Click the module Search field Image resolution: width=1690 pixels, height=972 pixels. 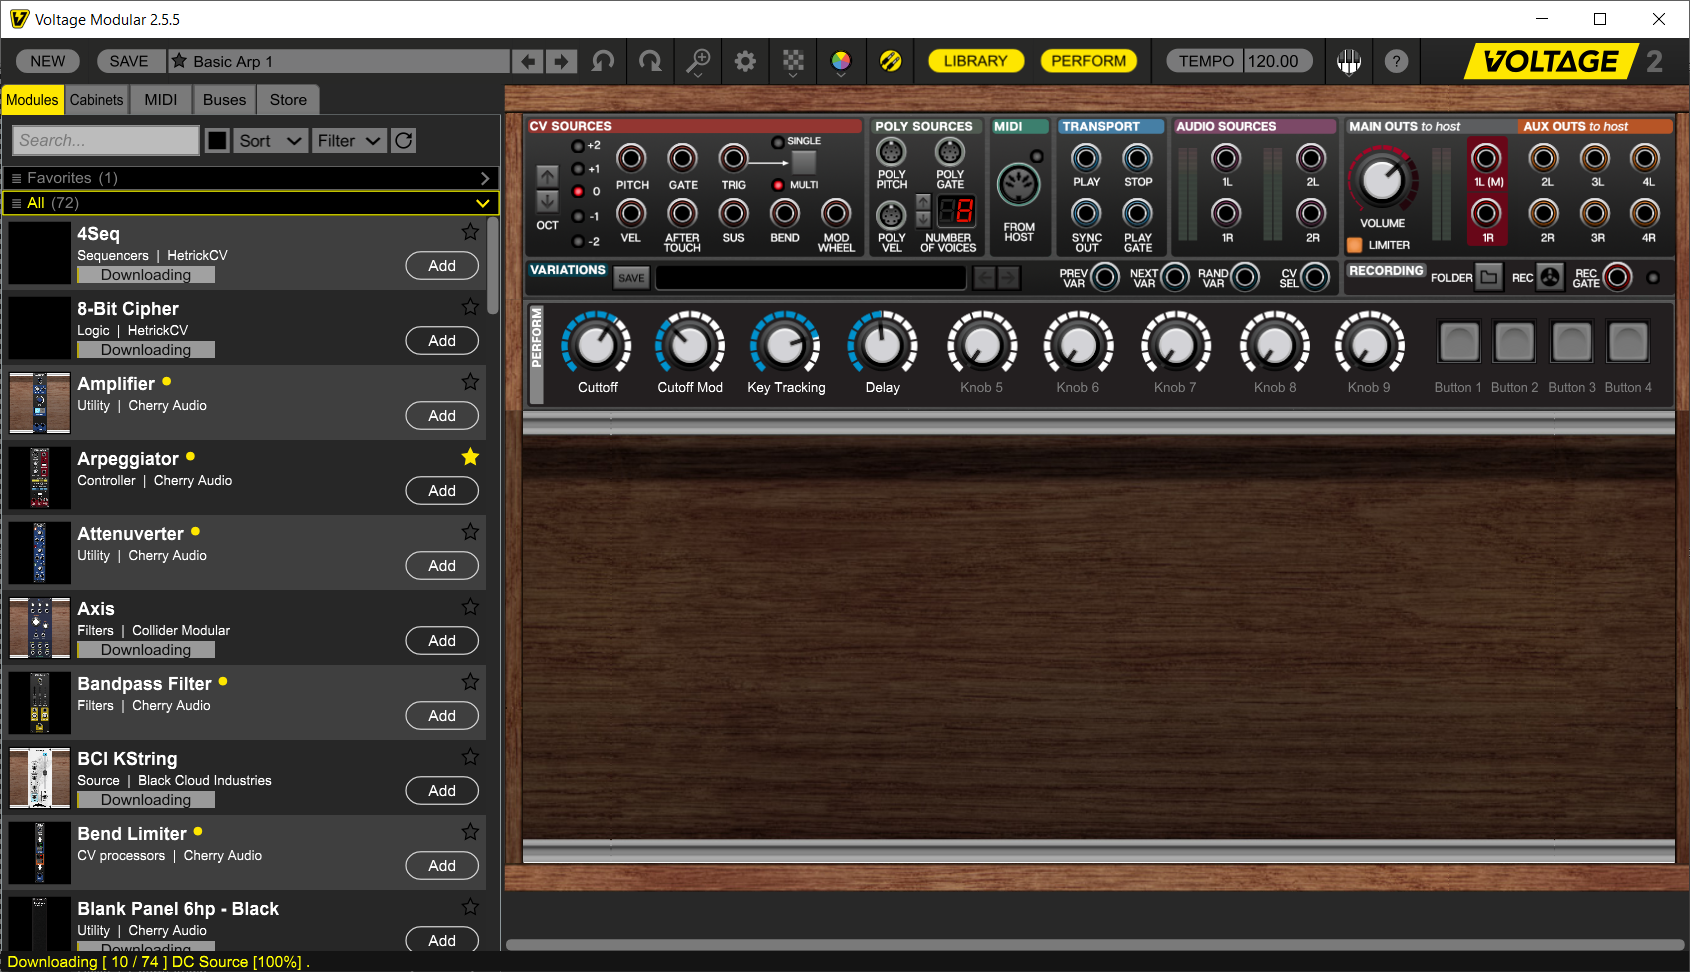pos(106,141)
